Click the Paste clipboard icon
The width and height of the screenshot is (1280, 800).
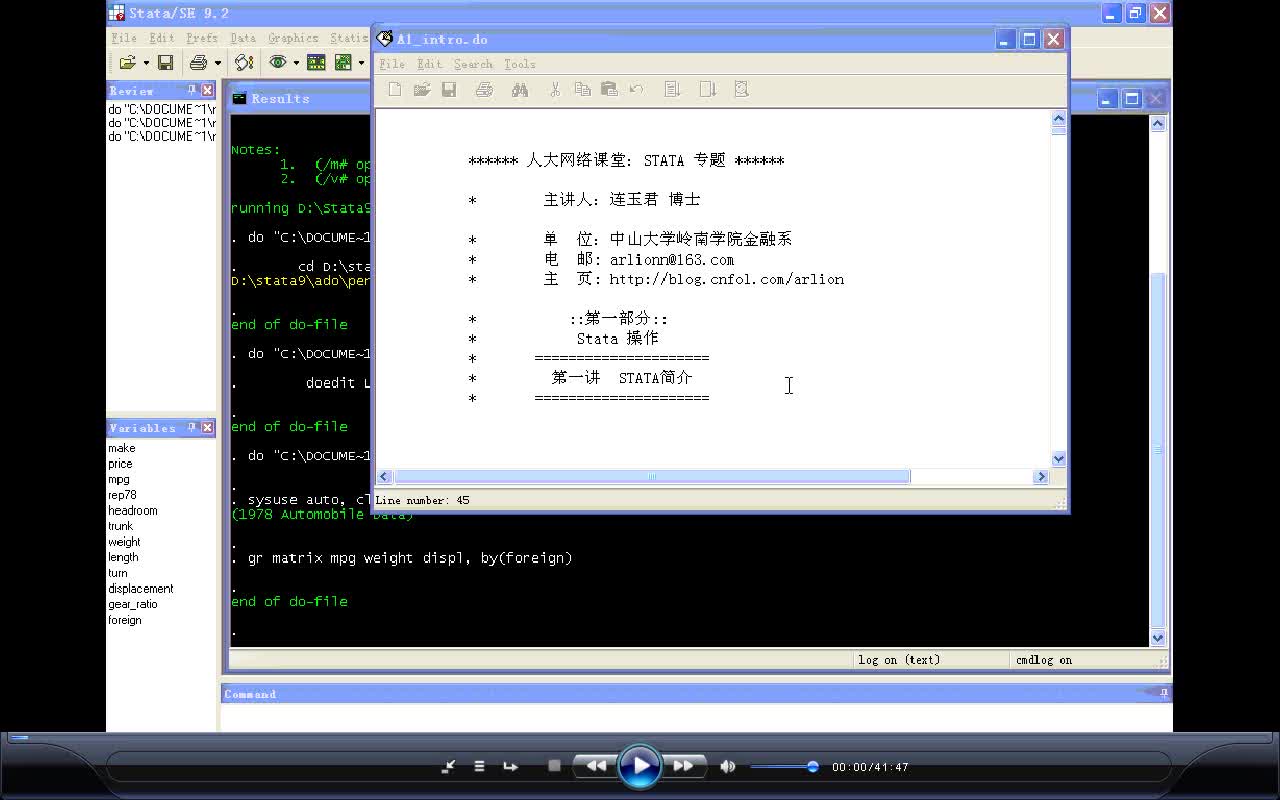pyautogui.click(x=609, y=90)
